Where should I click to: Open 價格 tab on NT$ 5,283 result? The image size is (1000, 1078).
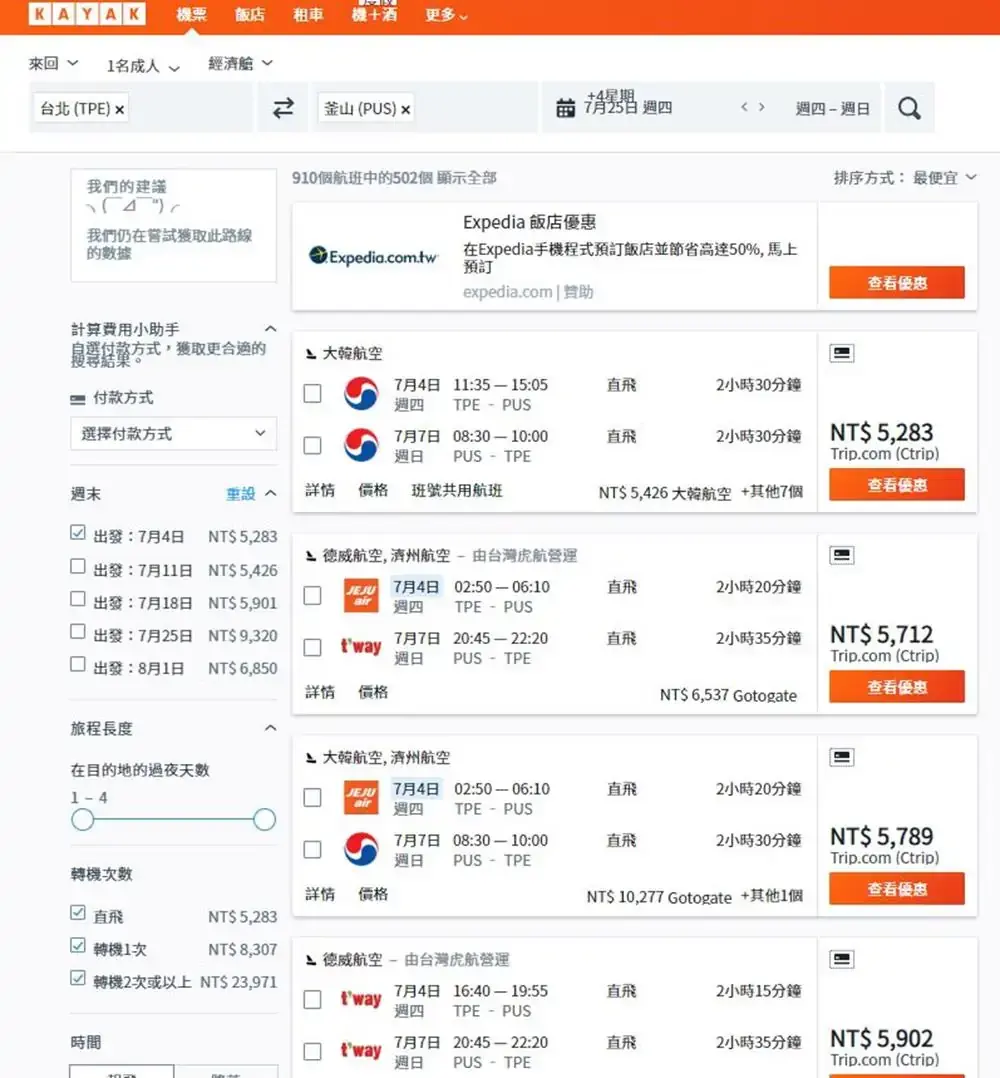(373, 490)
